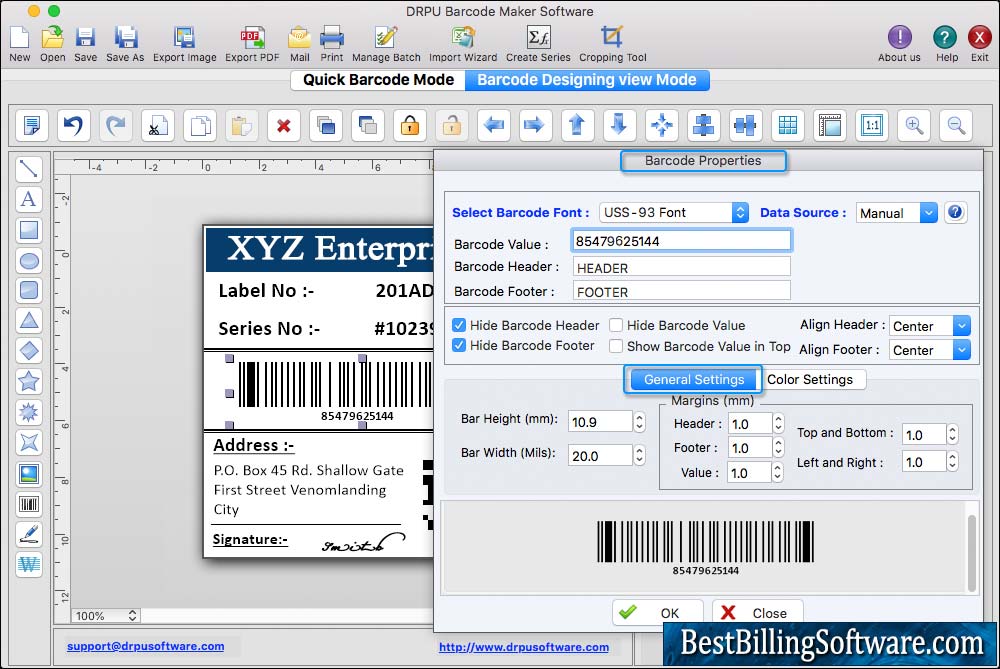Click the Cut scissors icon

point(158,125)
